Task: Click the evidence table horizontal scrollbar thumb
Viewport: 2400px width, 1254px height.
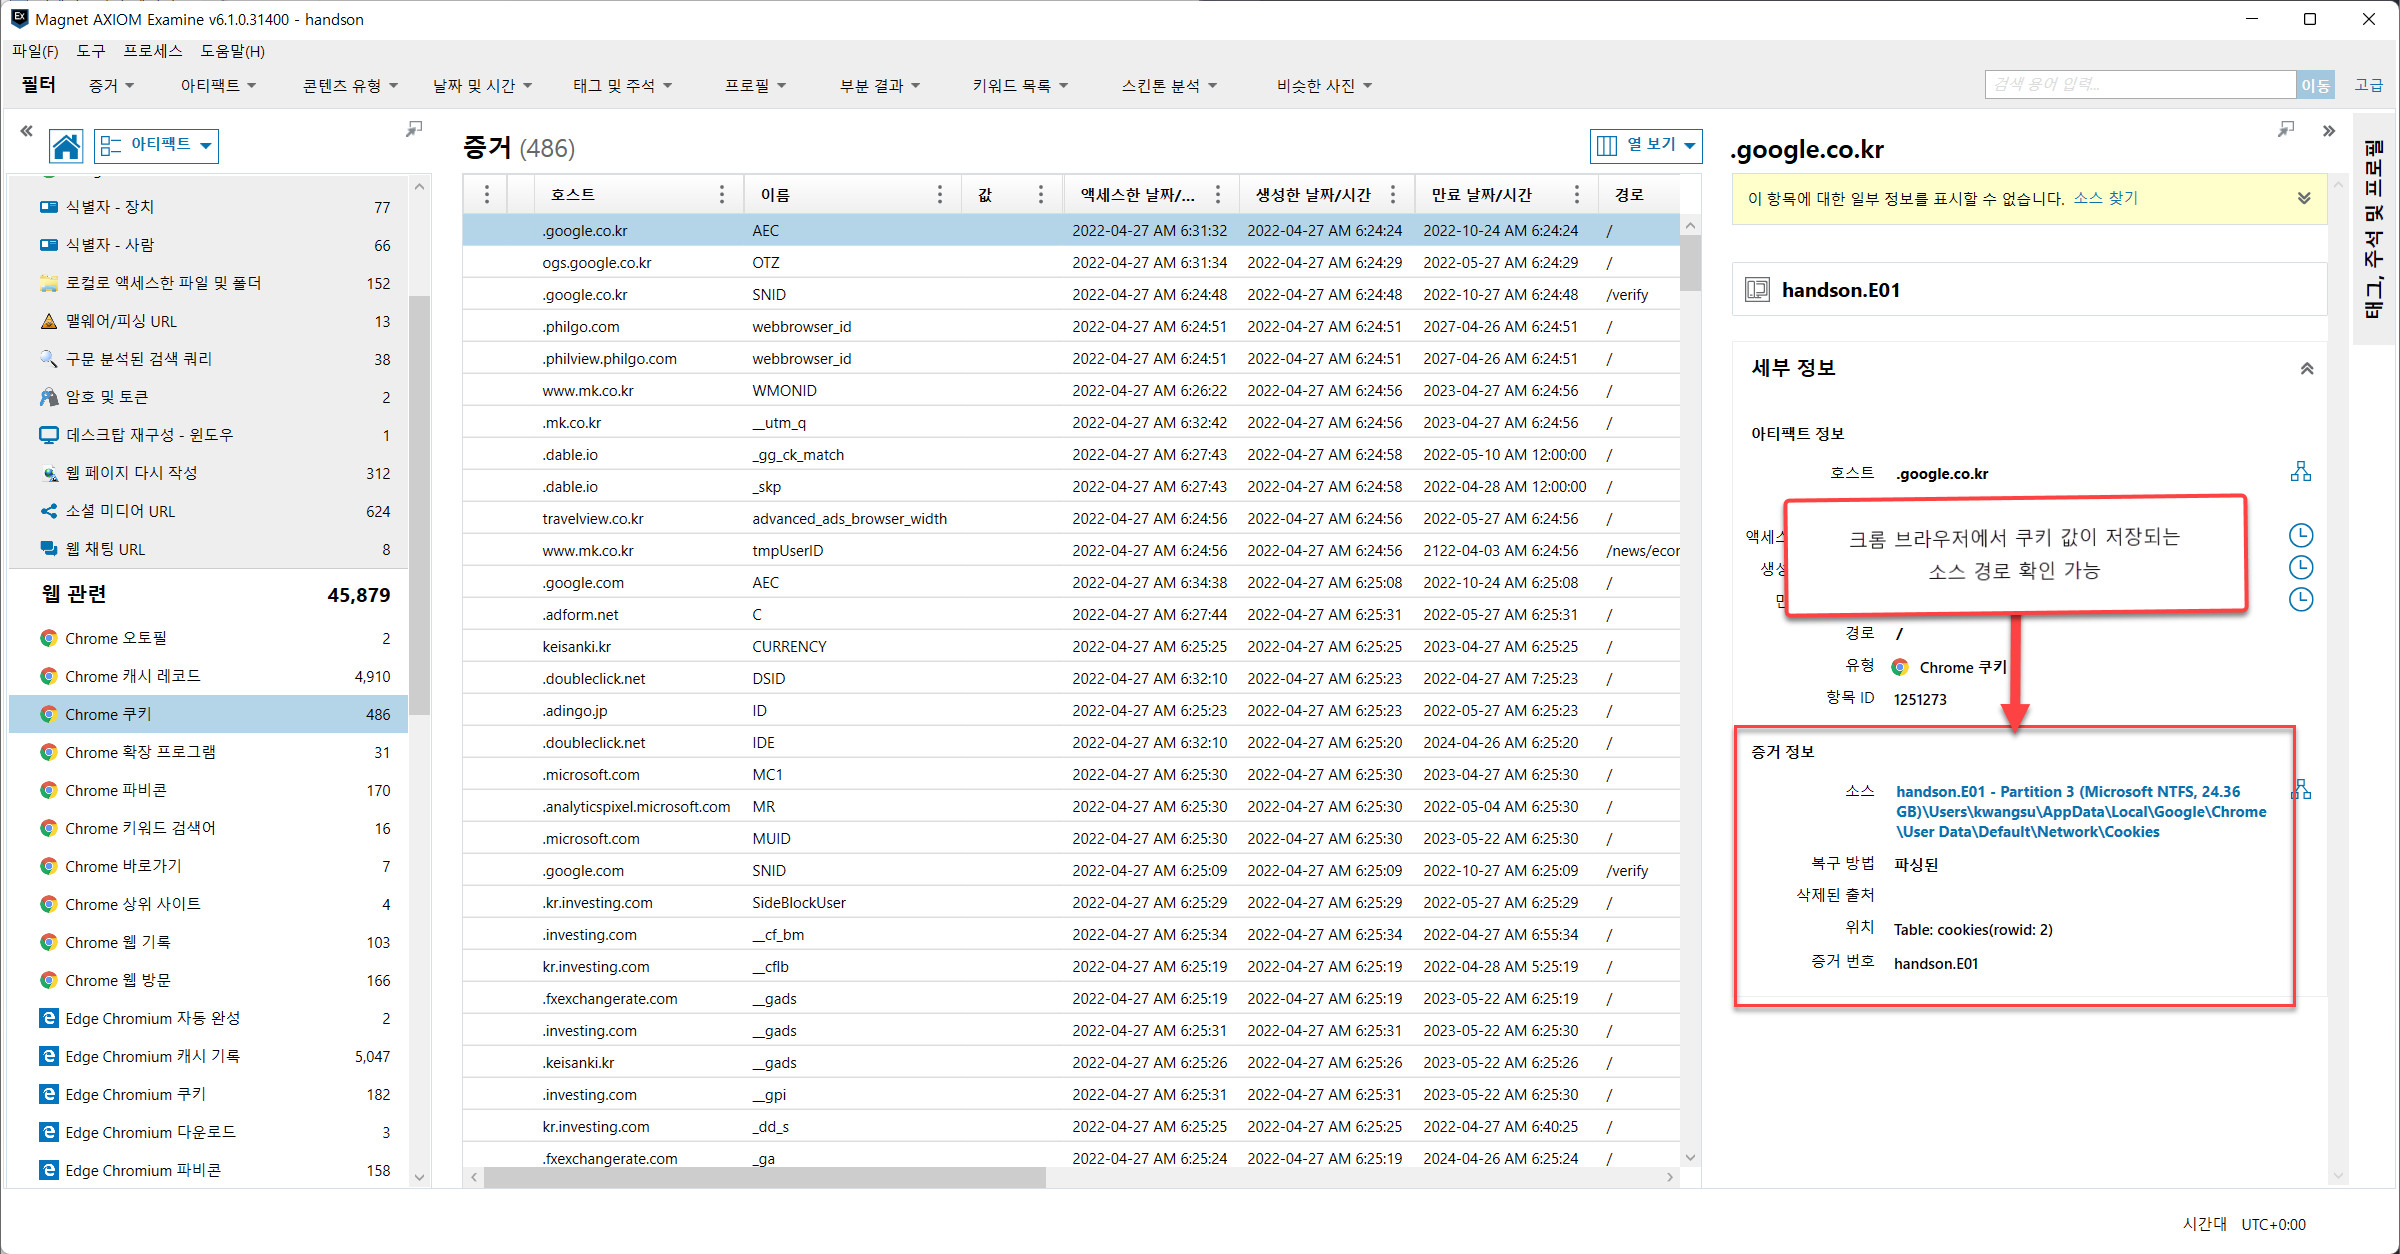Action: (x=765, y=1177)
